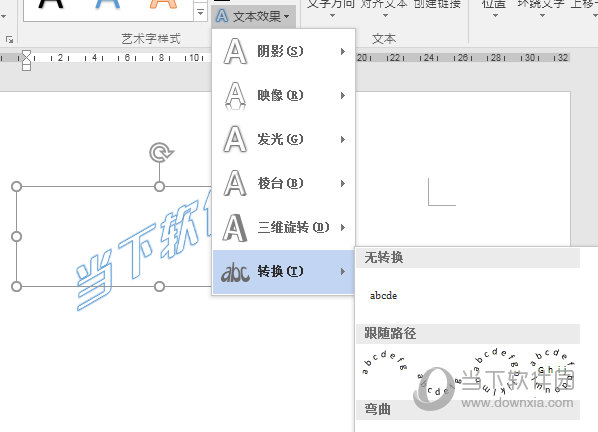598x432 pixels.
Task: Expand the WordArt styles gallery more arrow
Action: pyautogui.click(x=200, y=13)
